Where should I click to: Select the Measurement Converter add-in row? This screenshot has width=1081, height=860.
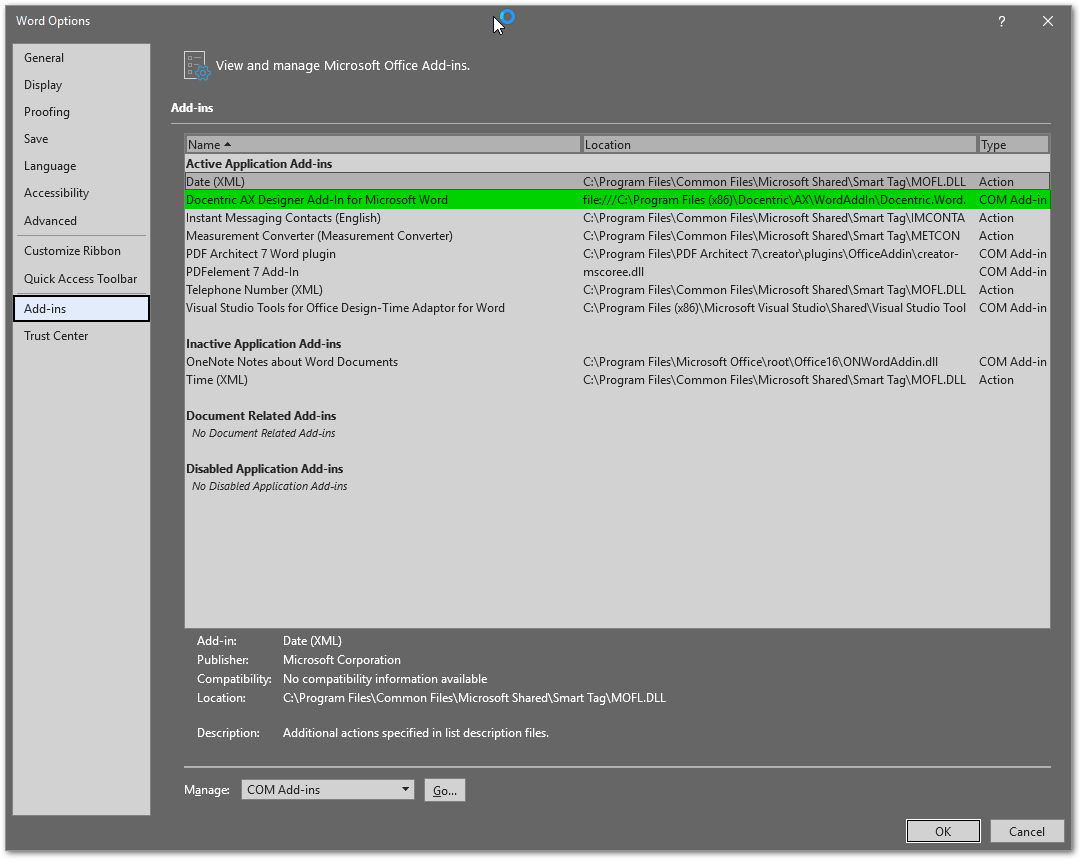pyautogui.click(x=617, y=236)
